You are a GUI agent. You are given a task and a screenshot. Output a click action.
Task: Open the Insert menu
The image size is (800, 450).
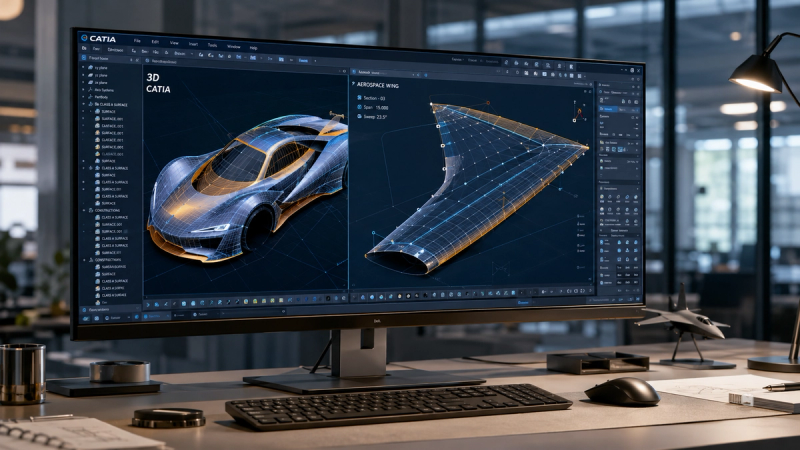click(x=193, y=44)
